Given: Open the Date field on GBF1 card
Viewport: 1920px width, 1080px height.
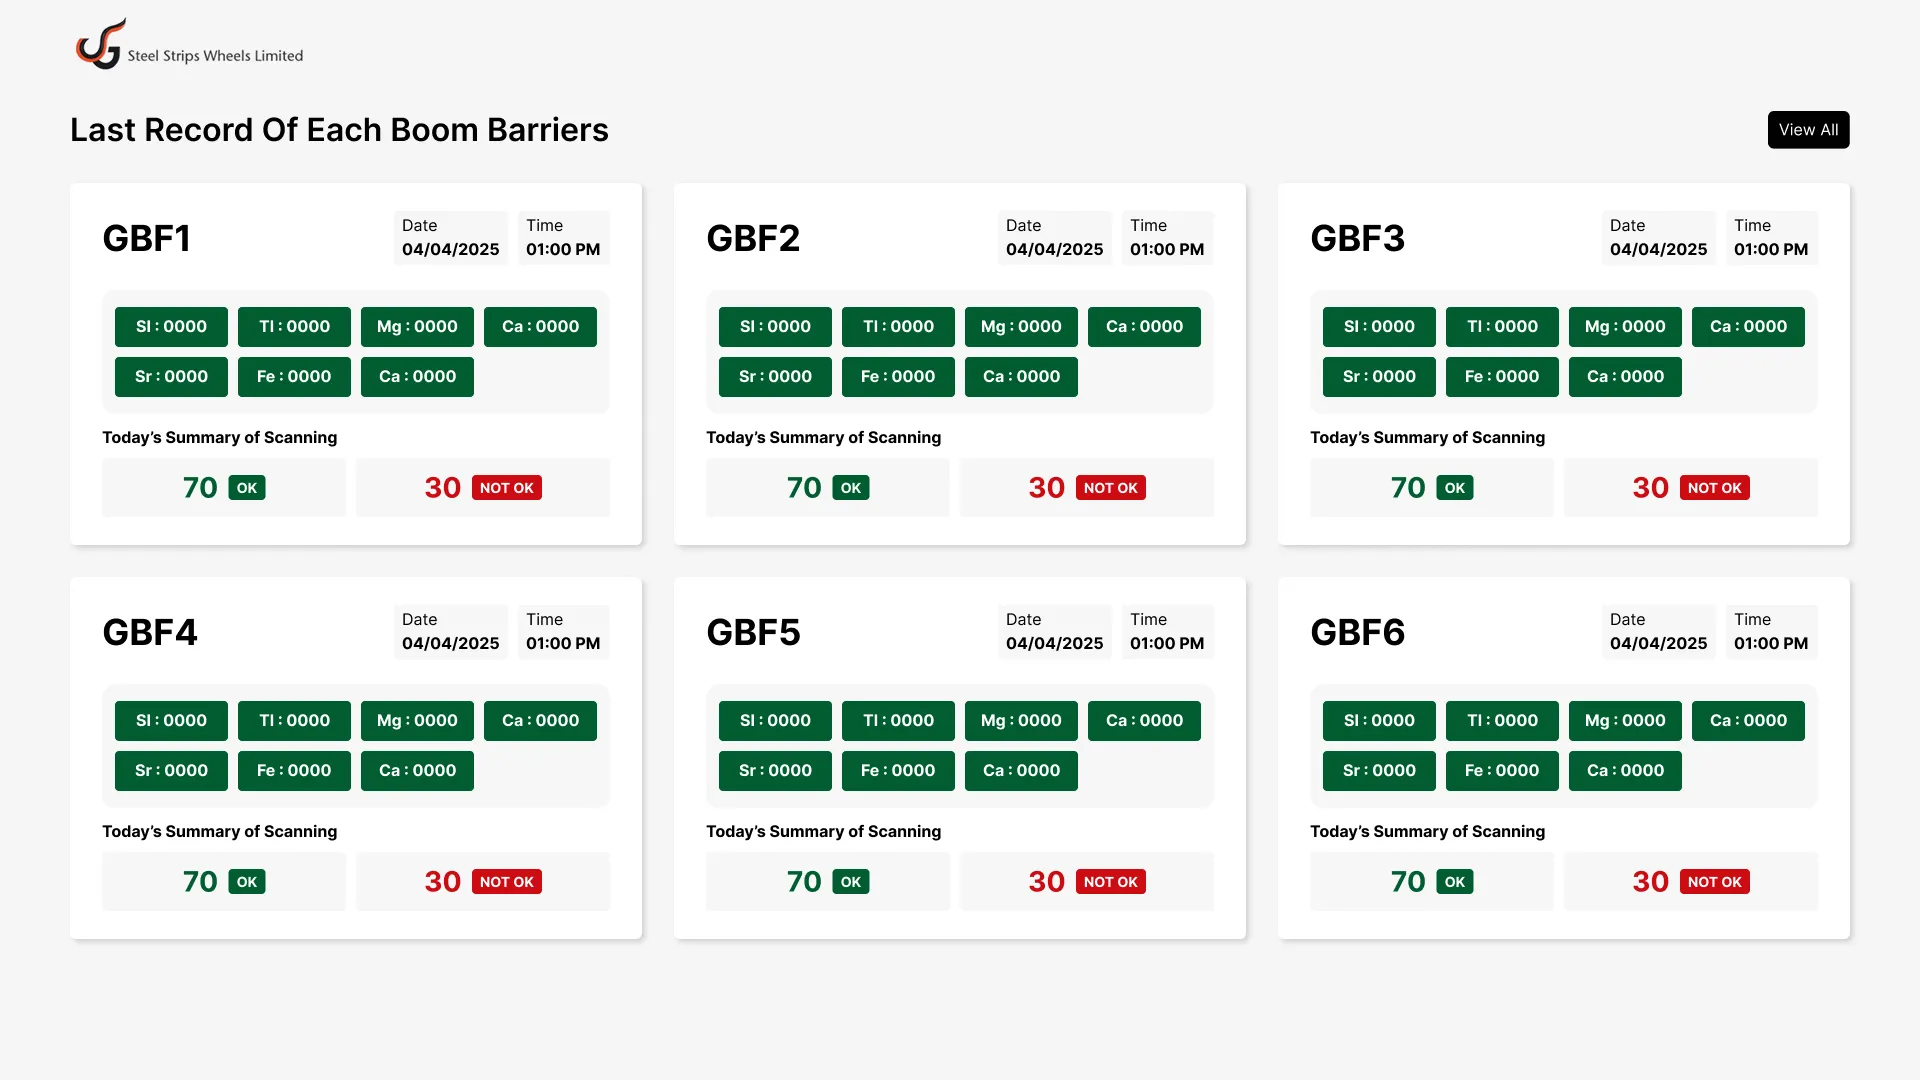Looking at the screenshot, I should (x=450, y=238).
